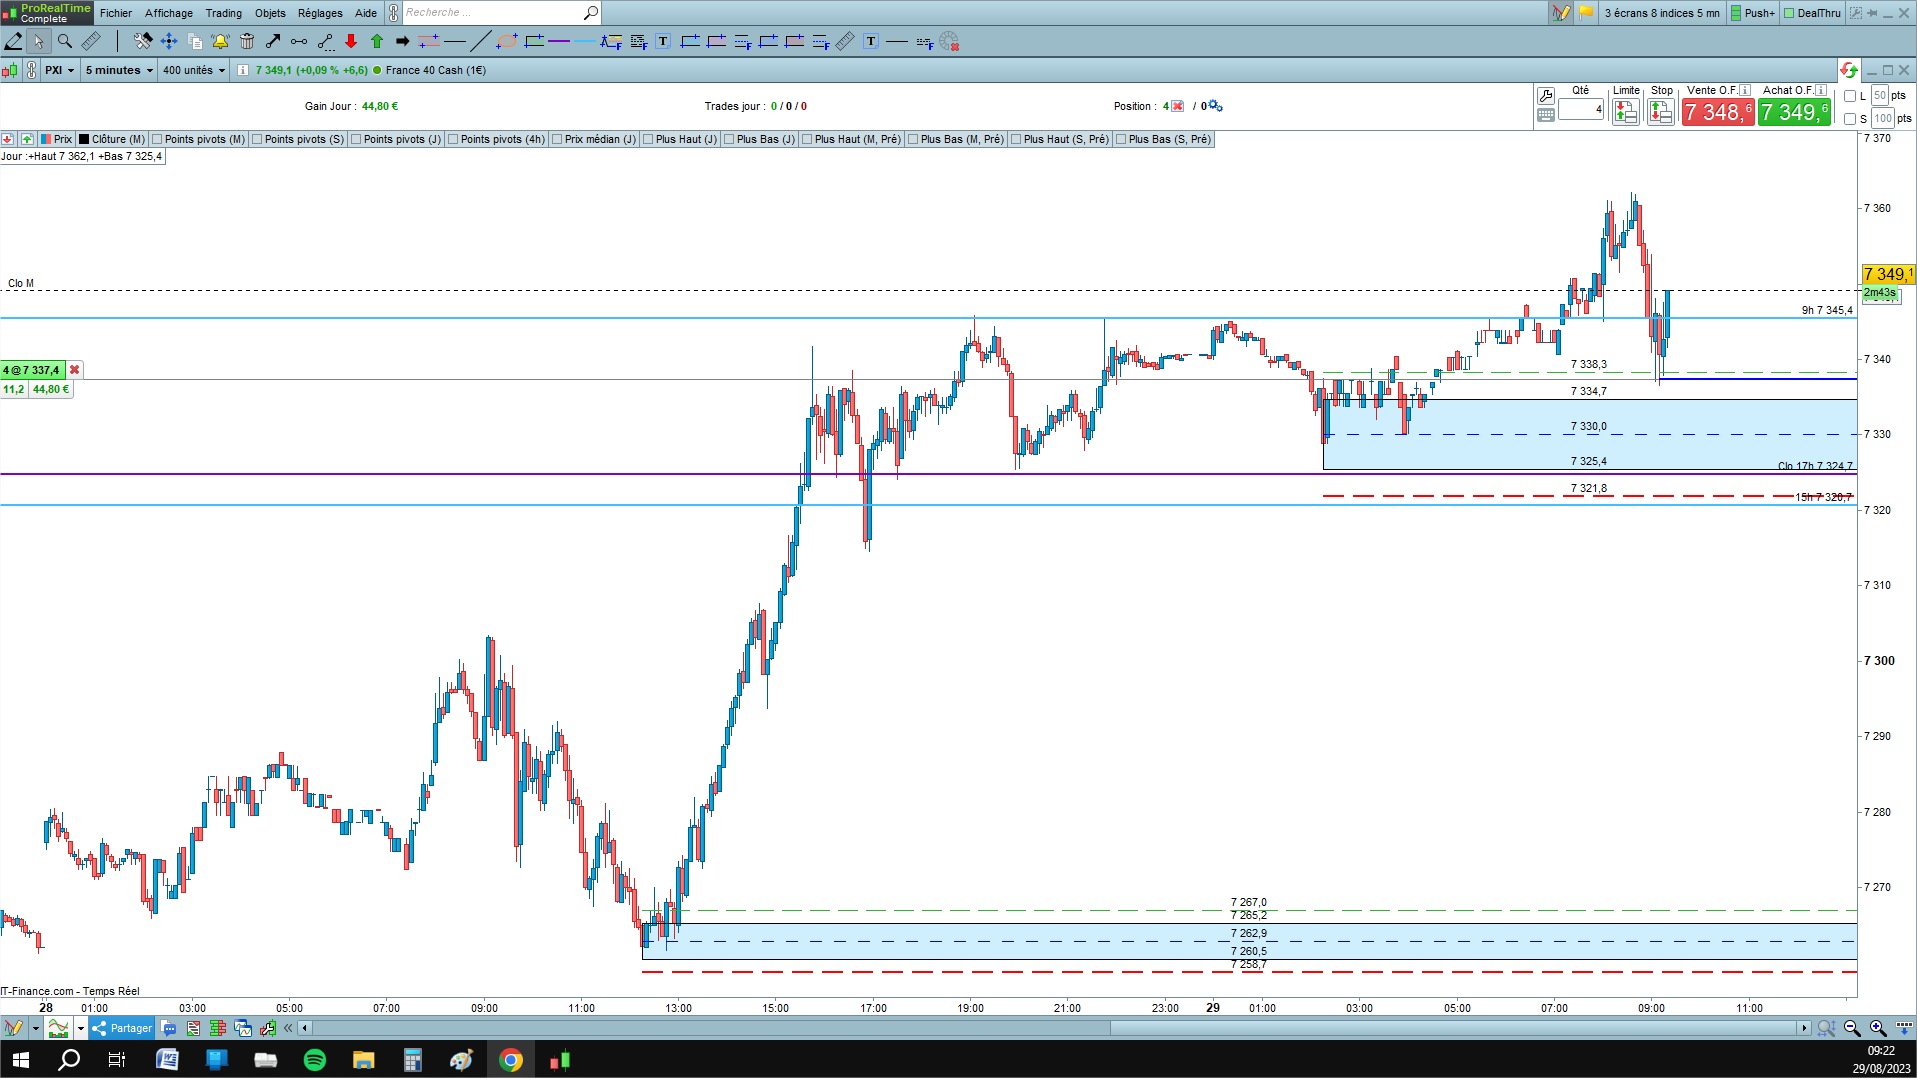Select the red down arrow tool
The height and width of the screenshot is (1078, 1917).
[351, 41]
